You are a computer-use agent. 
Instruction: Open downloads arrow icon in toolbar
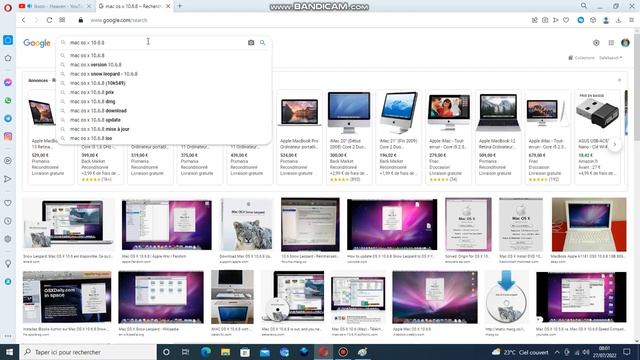coord(618,20)
